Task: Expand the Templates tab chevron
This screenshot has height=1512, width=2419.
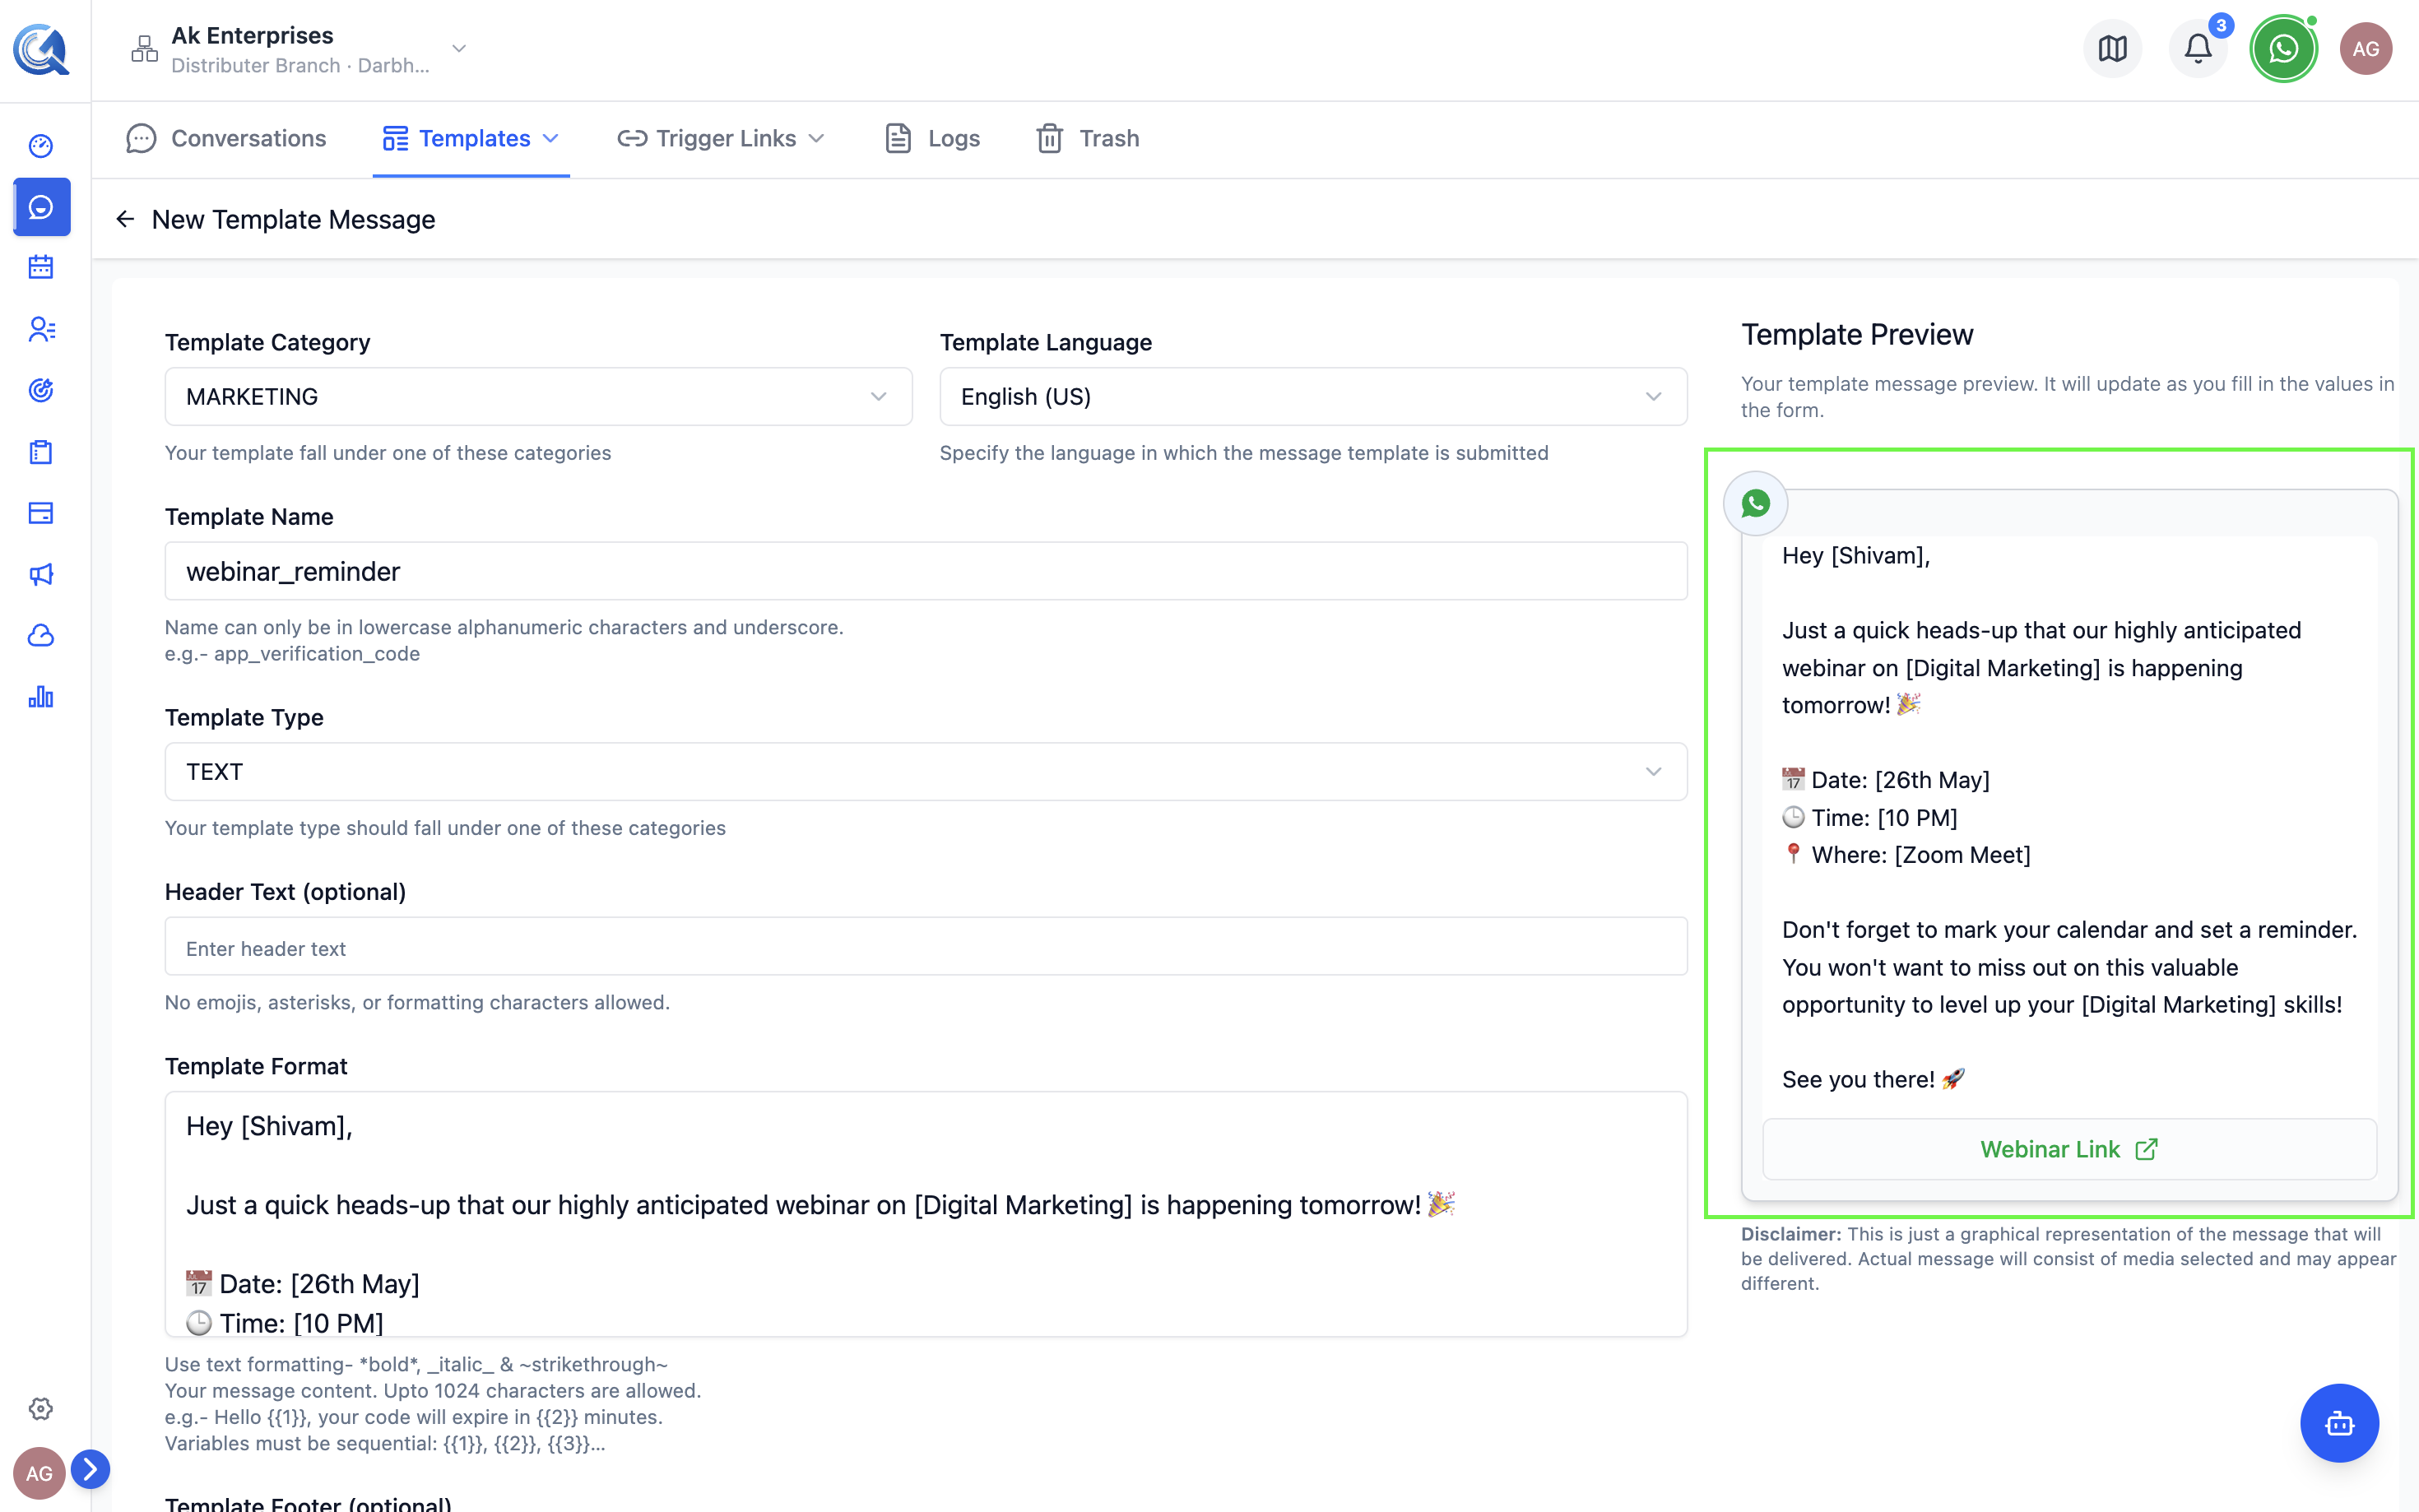Action: 551,138
